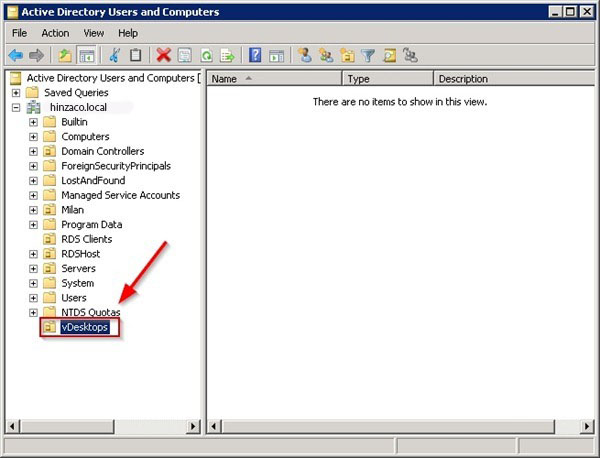
Task: Collapse the hinzaco.local domain node
Action: pyautogui.click(x=16, y=107)
